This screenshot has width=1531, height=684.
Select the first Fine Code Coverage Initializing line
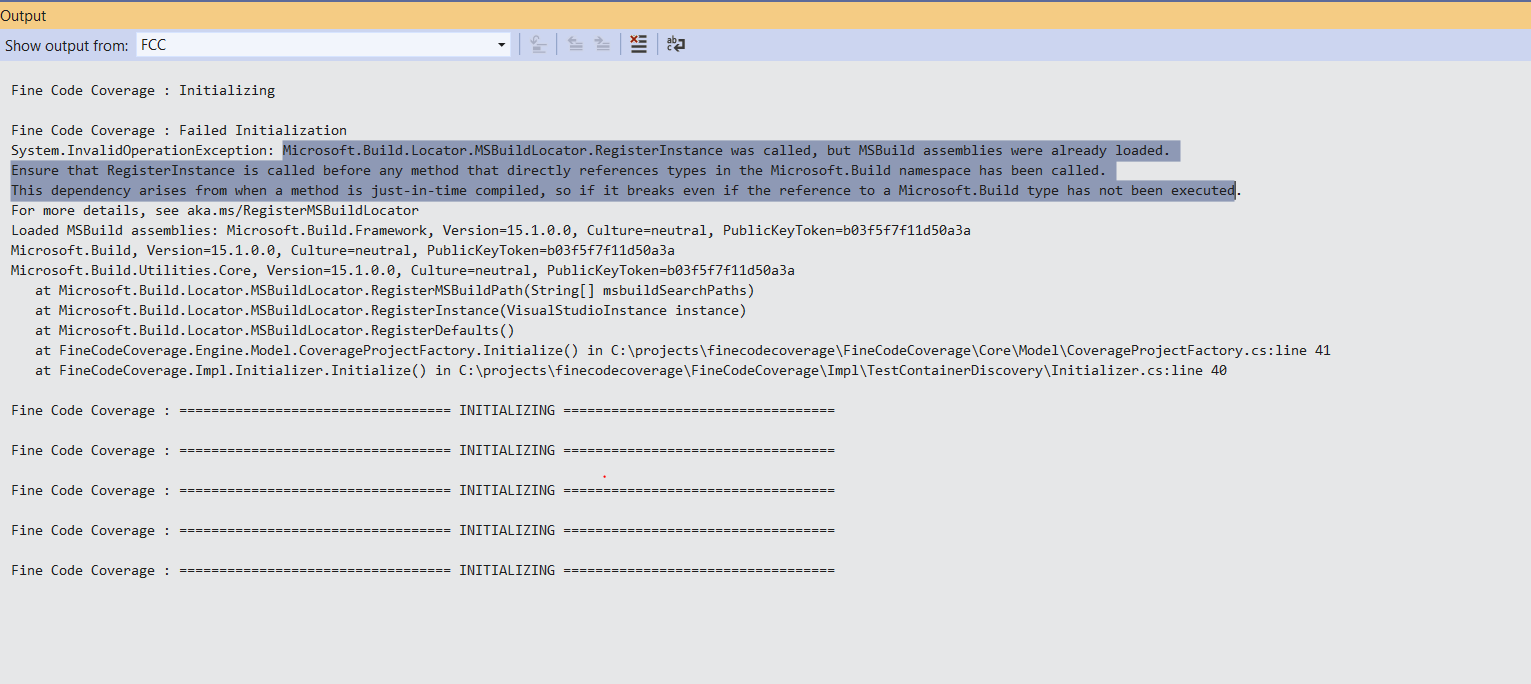point(142,90)
